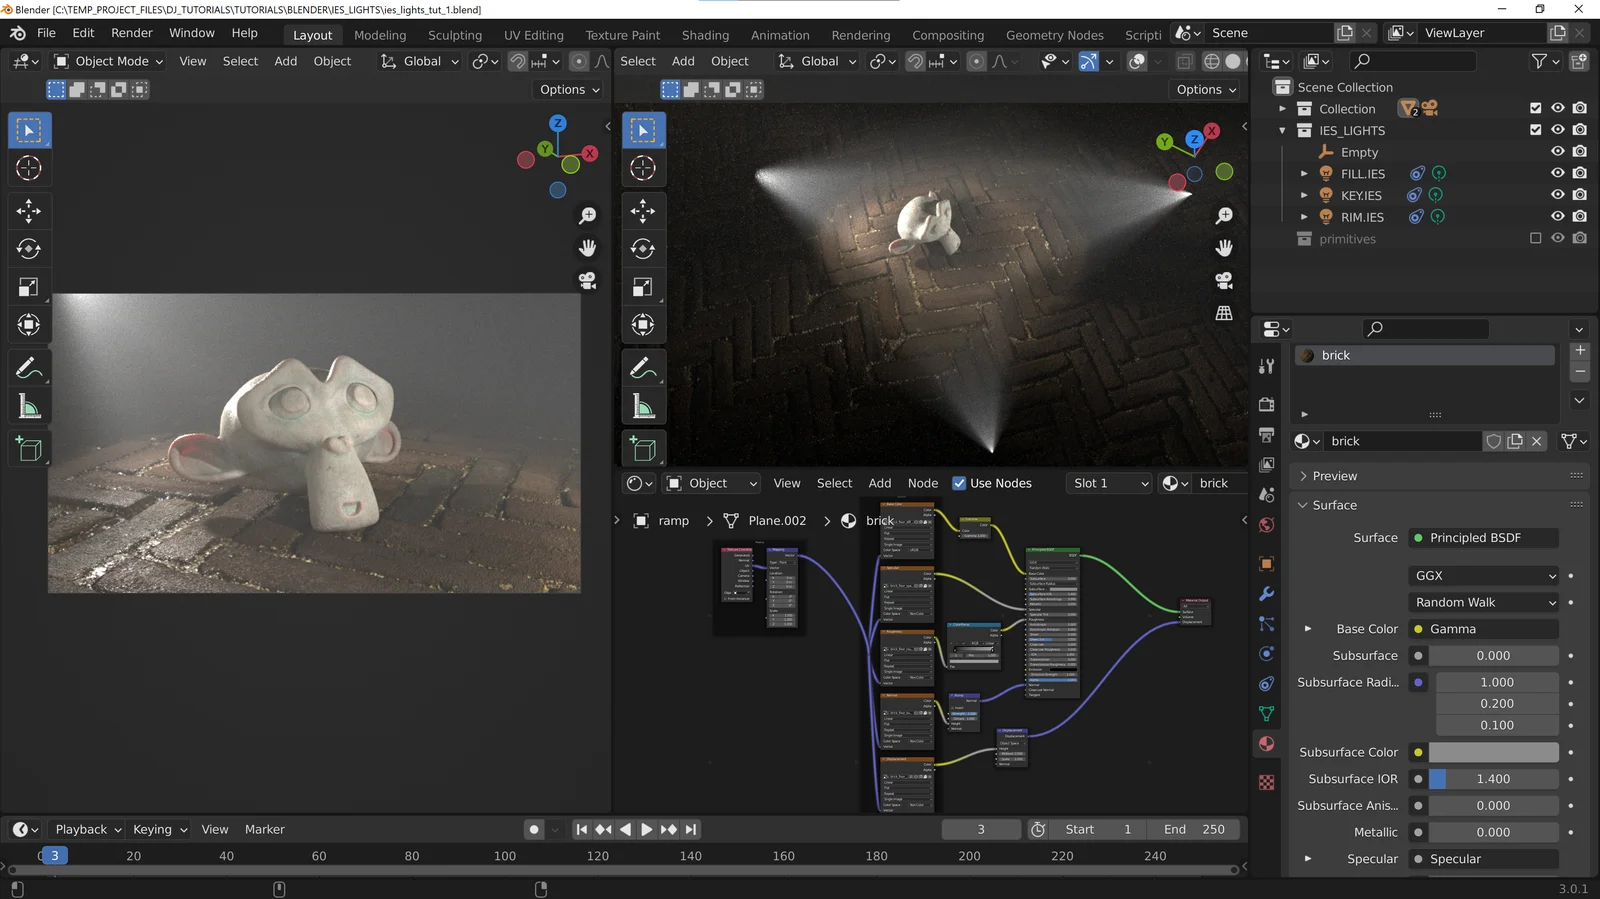The width and height of the screenshot is (1600, 899).
Task: Uncheck the Use Nodes checkbox
Action: tap(959, 483)
